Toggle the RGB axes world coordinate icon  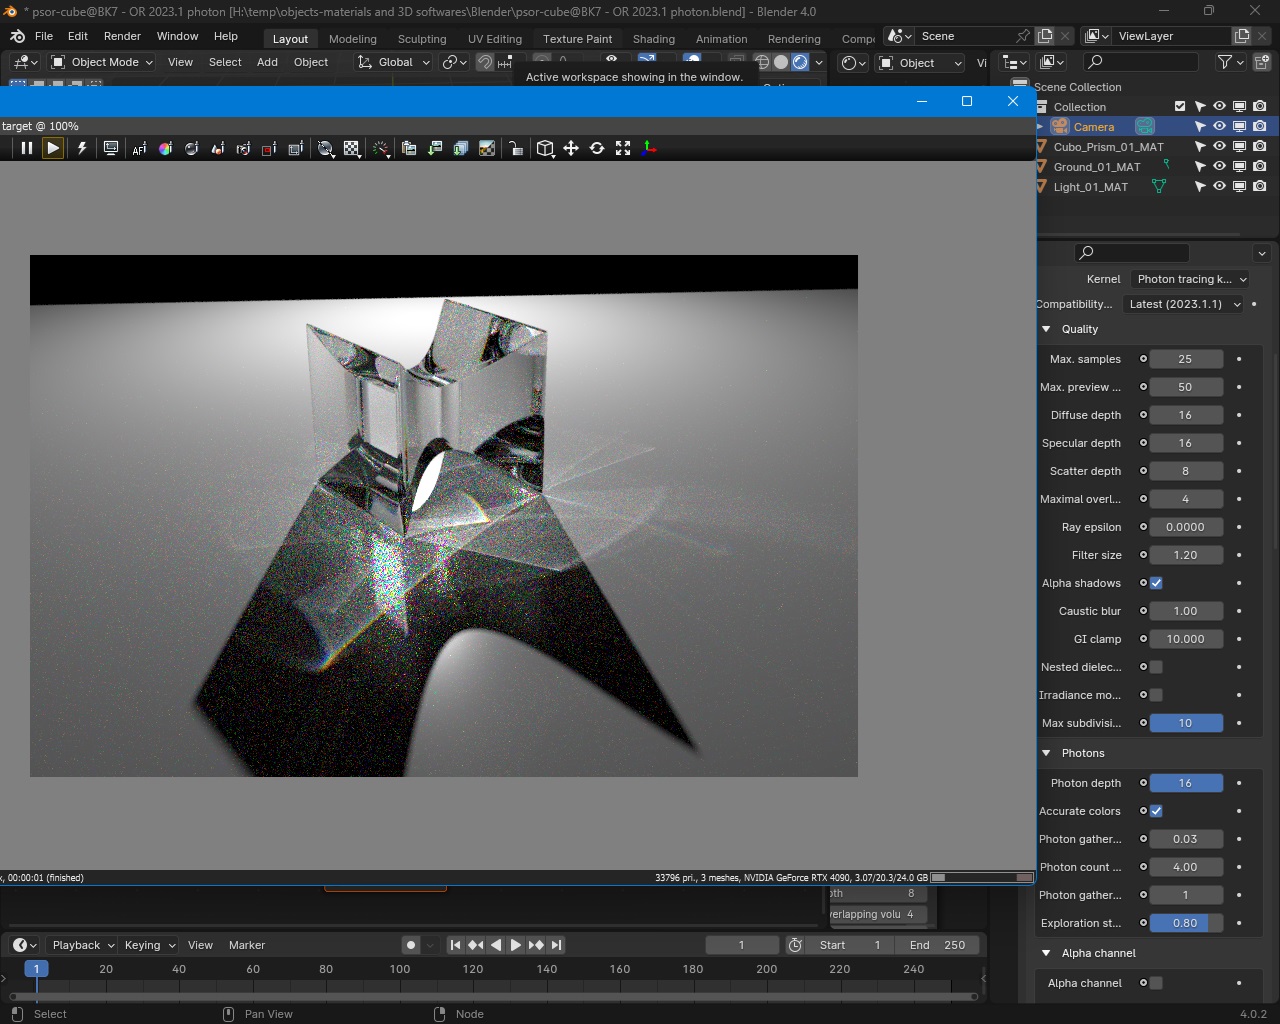650,148
